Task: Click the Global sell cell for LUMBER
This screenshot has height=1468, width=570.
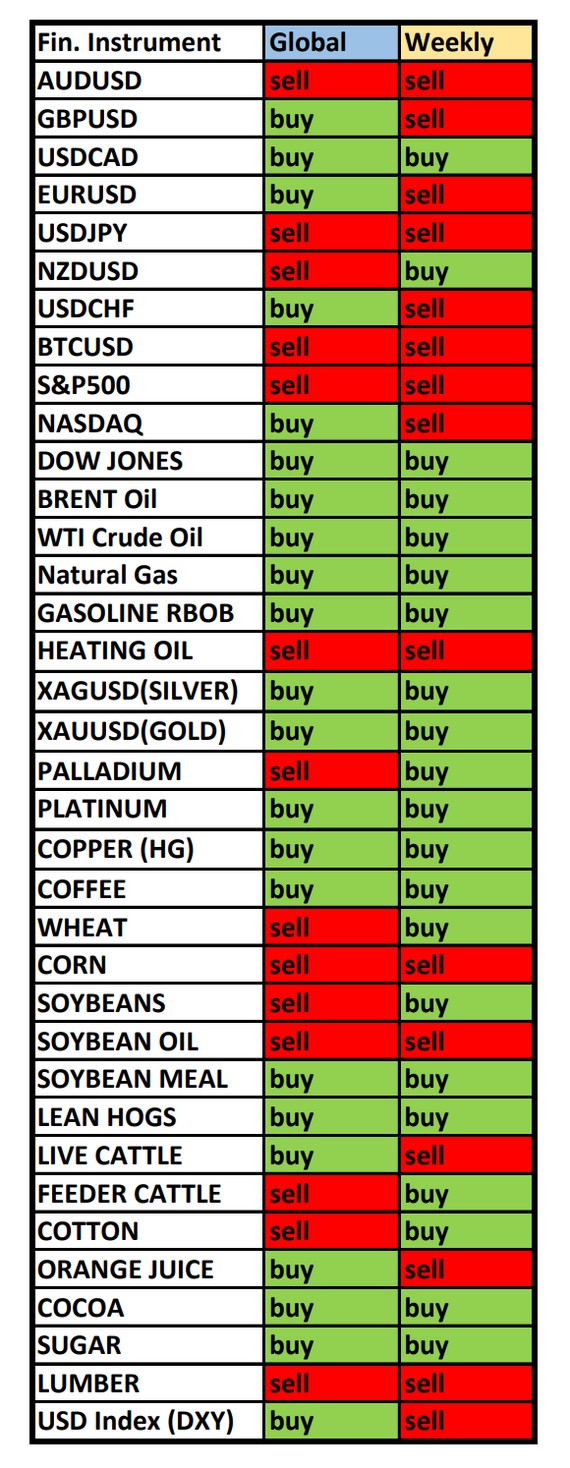Action: [332, 1383]
